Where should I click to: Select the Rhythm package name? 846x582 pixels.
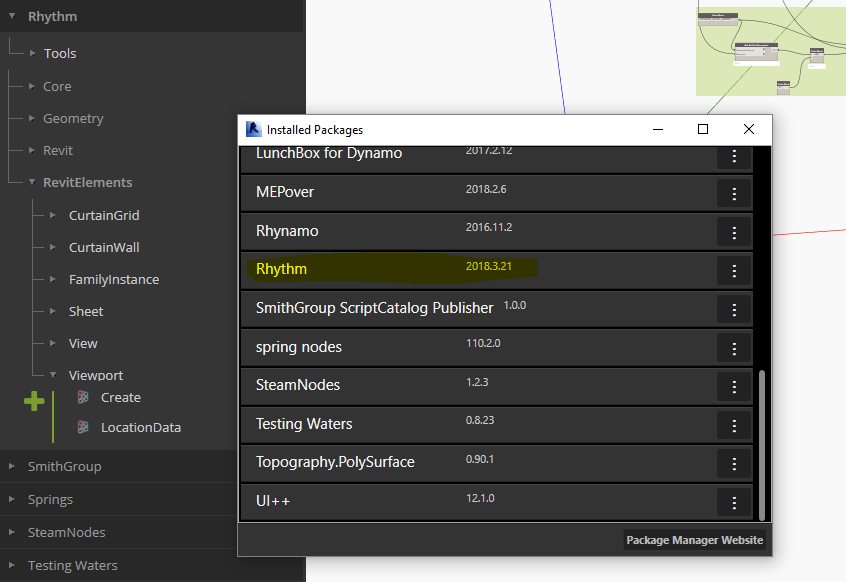pos(281,269)
